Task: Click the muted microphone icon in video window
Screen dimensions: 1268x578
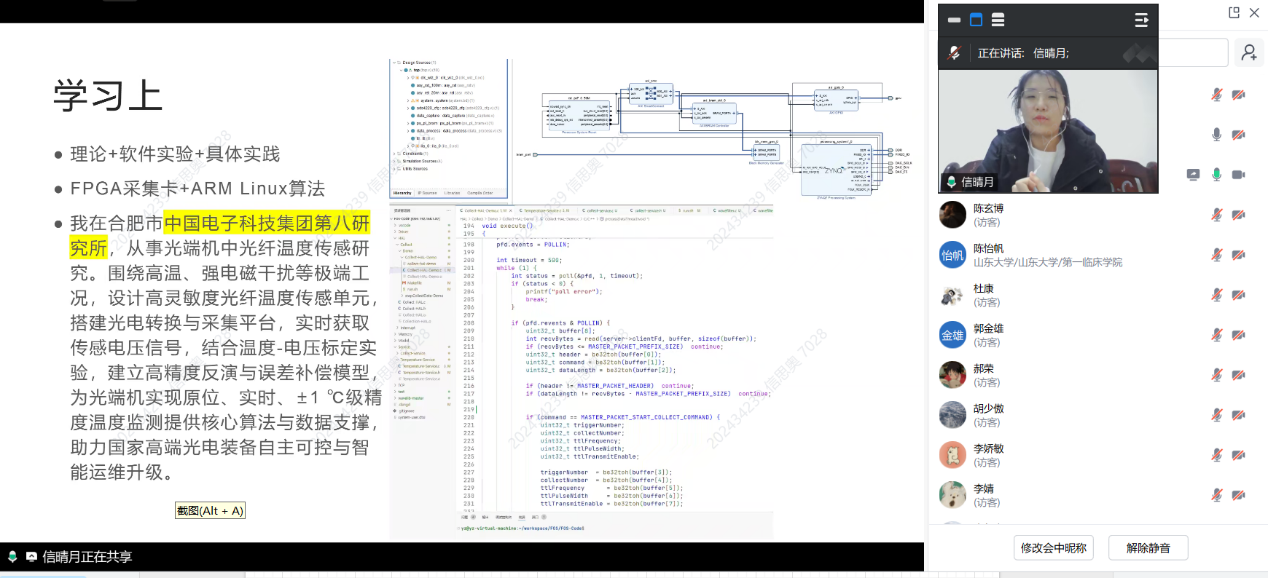Action: point(955,53)
